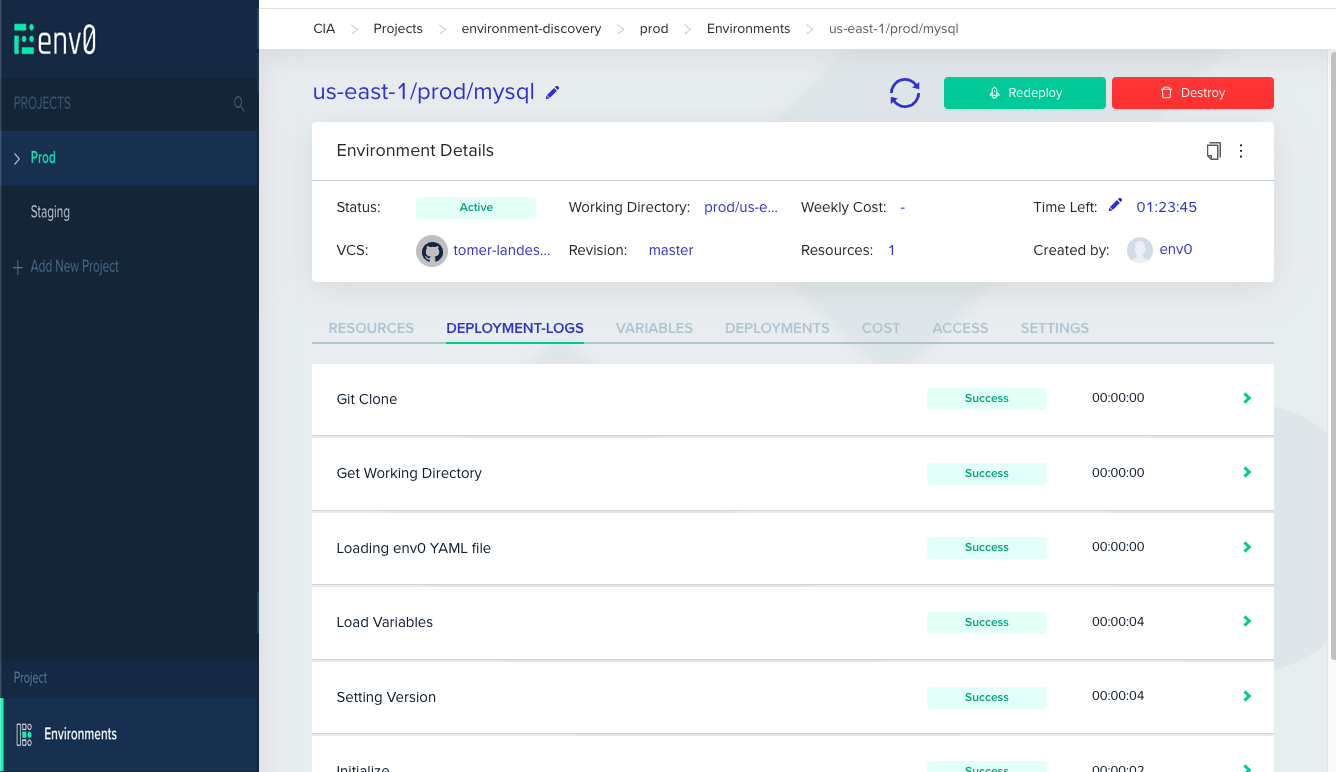The image size is (1336, 772).
Task: Open the ACCESS tab
Action: pyautogui.click(x=960, y=328)
